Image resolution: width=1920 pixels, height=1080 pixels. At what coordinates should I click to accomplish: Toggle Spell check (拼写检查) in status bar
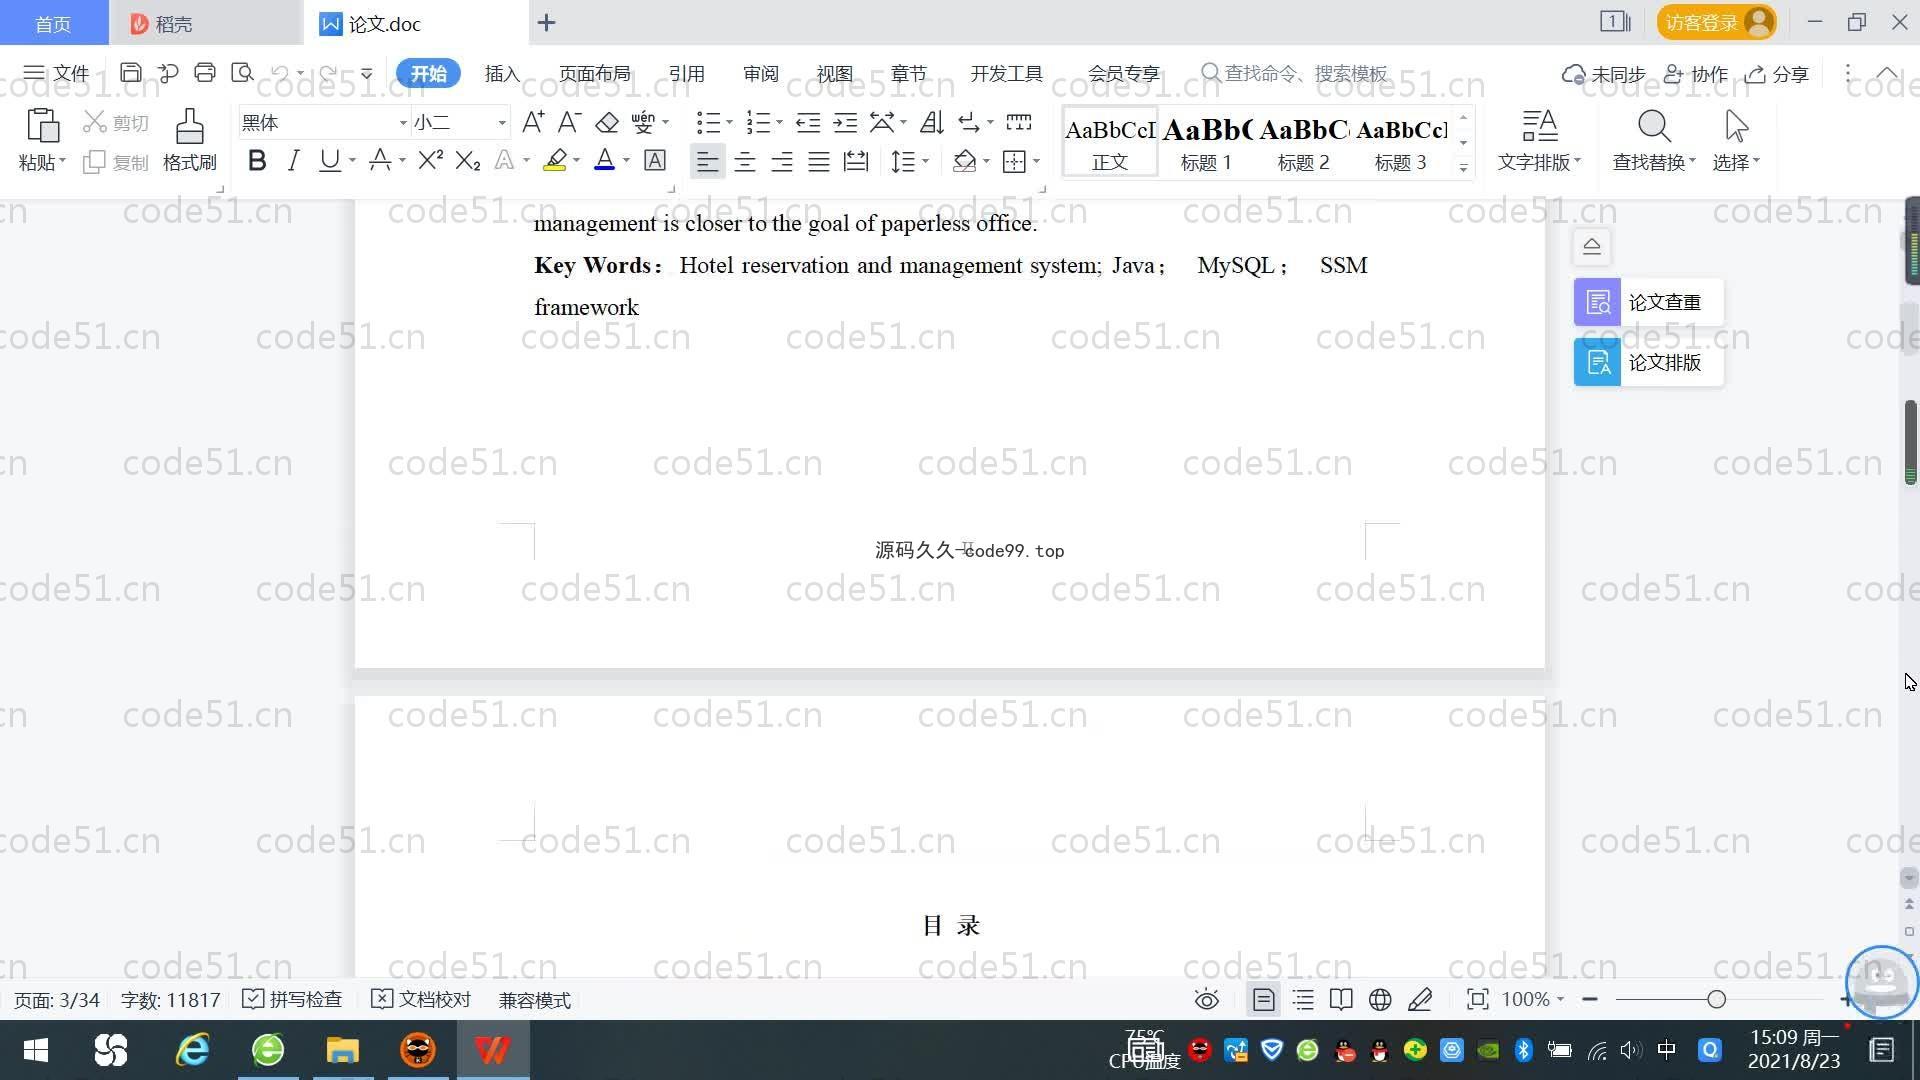[x=292, y=1000]
